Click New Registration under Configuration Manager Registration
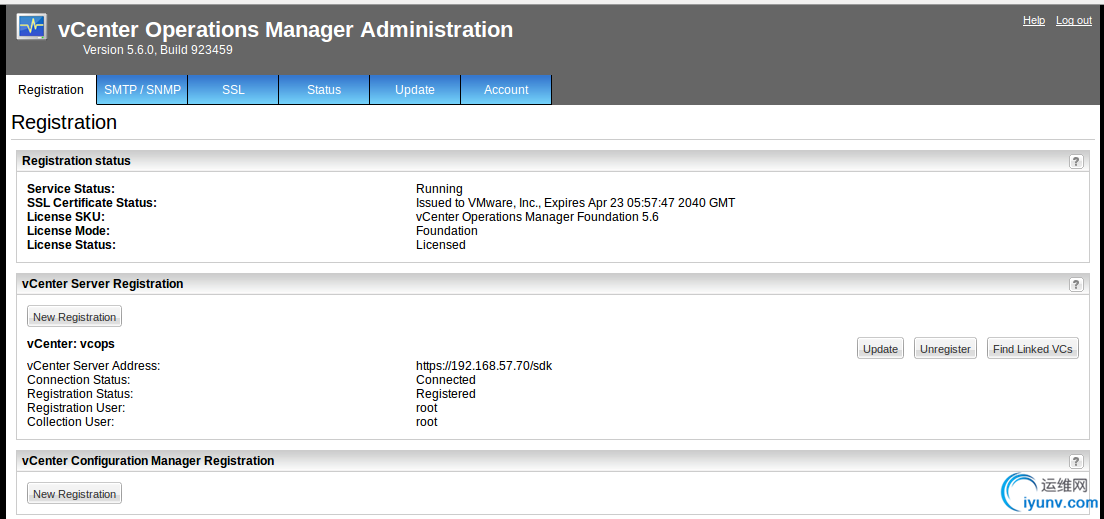This screenshot has width=1104, height=519. 75,494
